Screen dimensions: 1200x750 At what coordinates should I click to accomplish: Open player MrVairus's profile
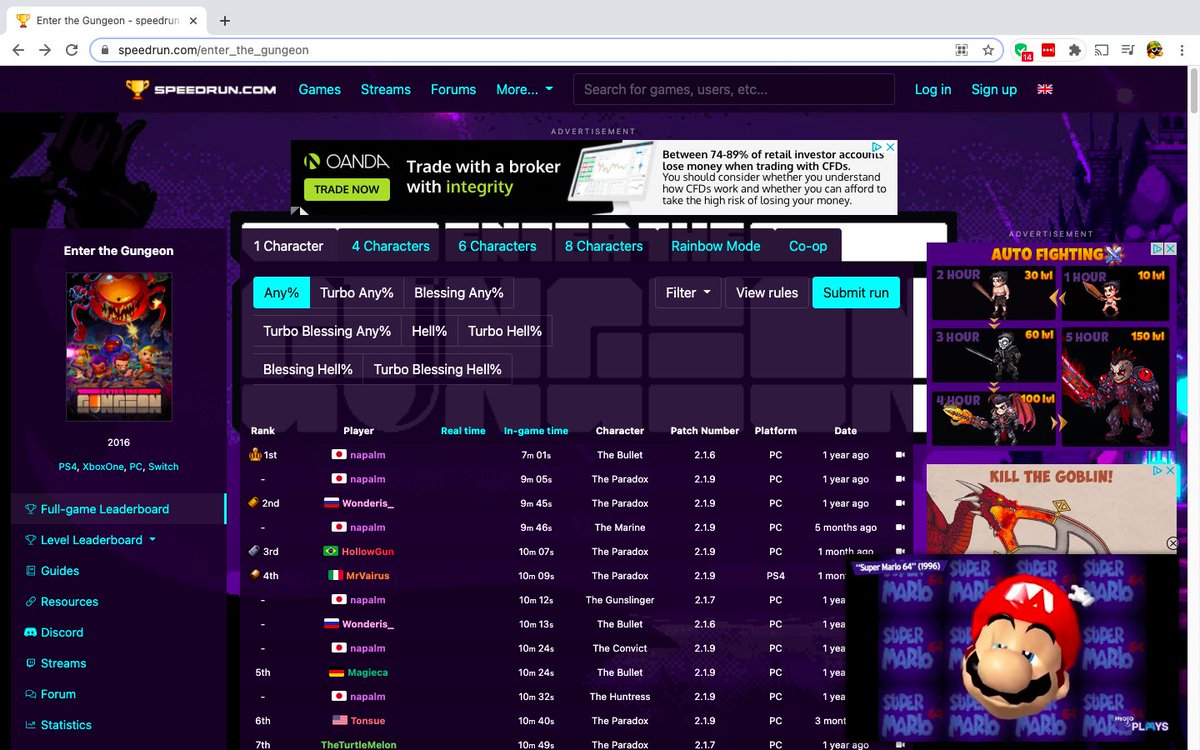(366, 576)
